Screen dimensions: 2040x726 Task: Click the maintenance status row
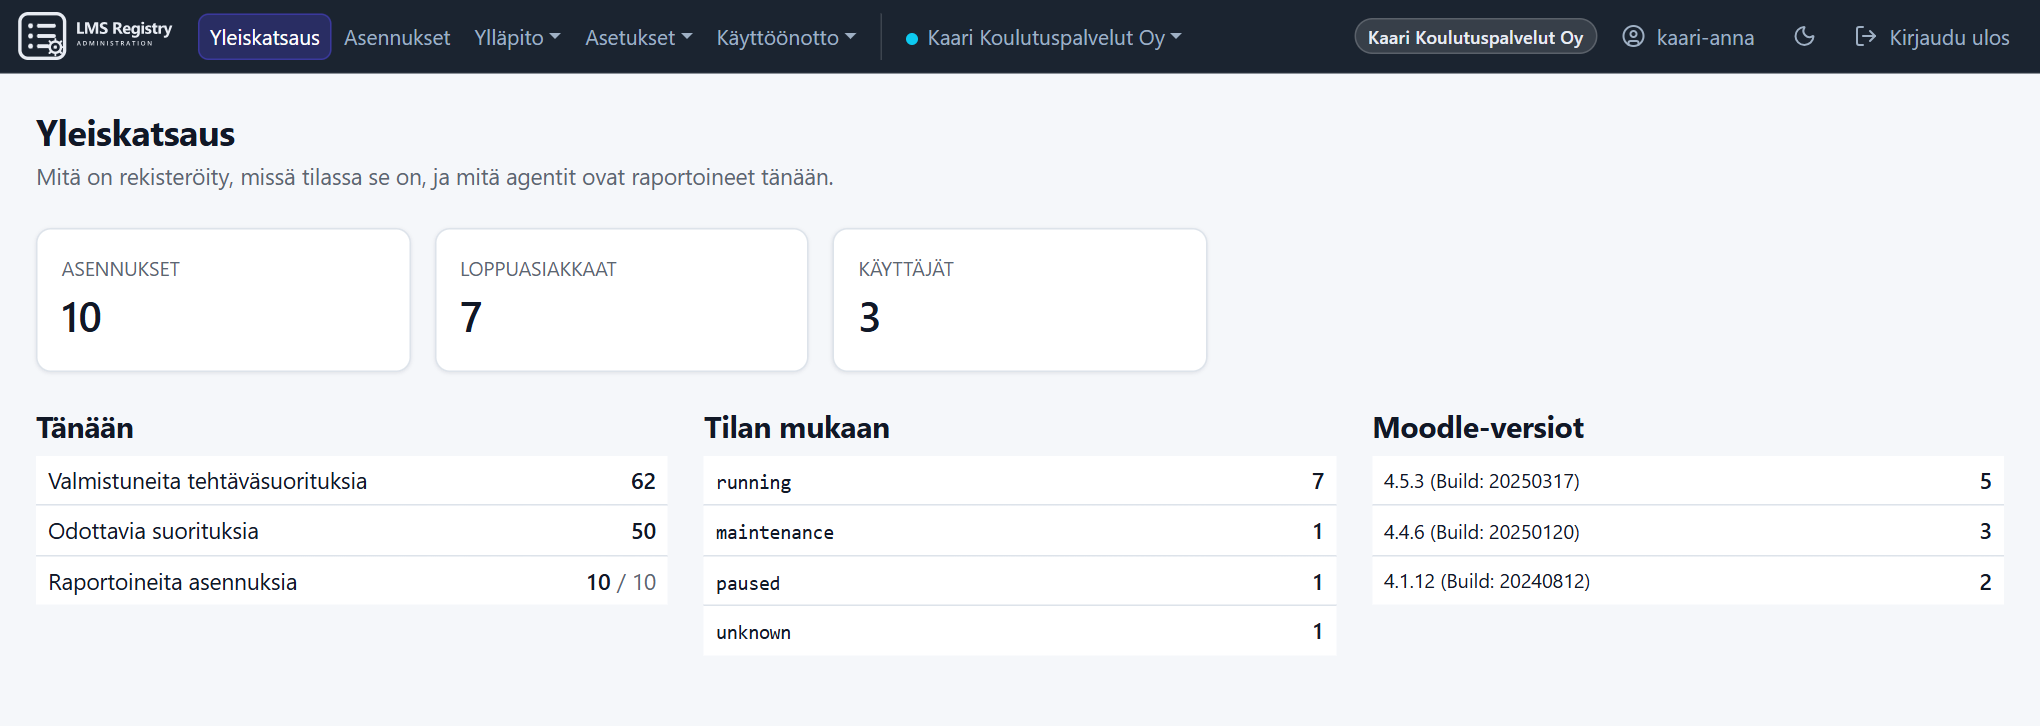[1020, 531]
